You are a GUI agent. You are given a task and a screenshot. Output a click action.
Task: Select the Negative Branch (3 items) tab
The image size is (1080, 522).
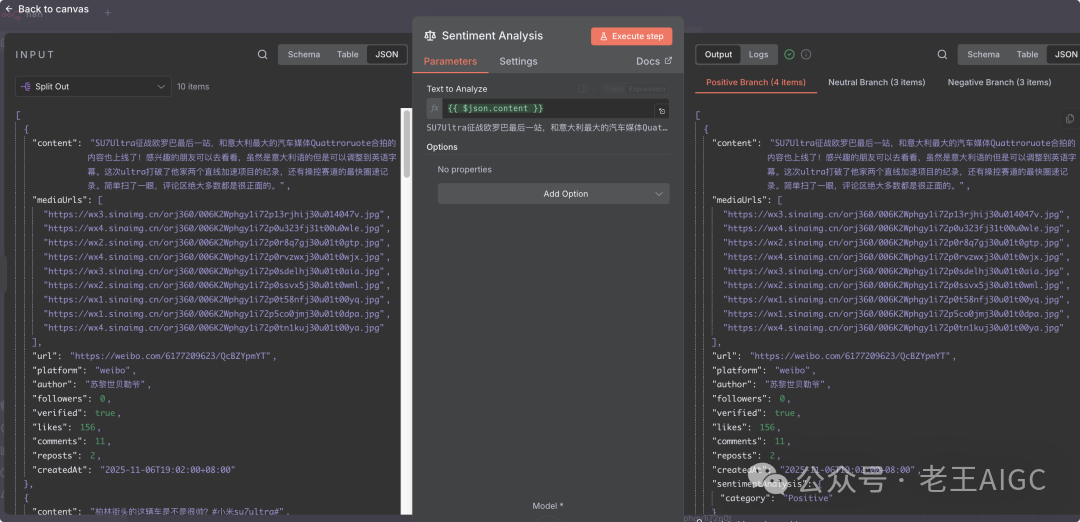(x=999, y=82)
